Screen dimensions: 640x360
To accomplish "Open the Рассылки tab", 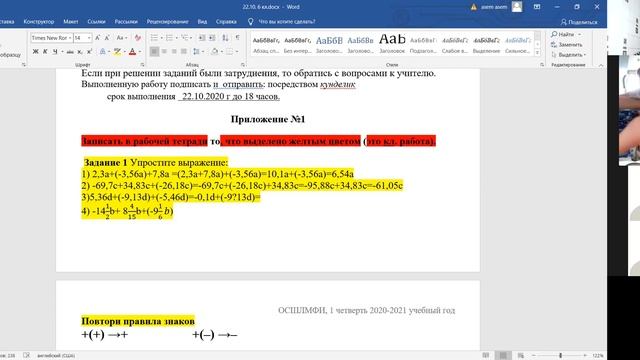I will (126, 22).
